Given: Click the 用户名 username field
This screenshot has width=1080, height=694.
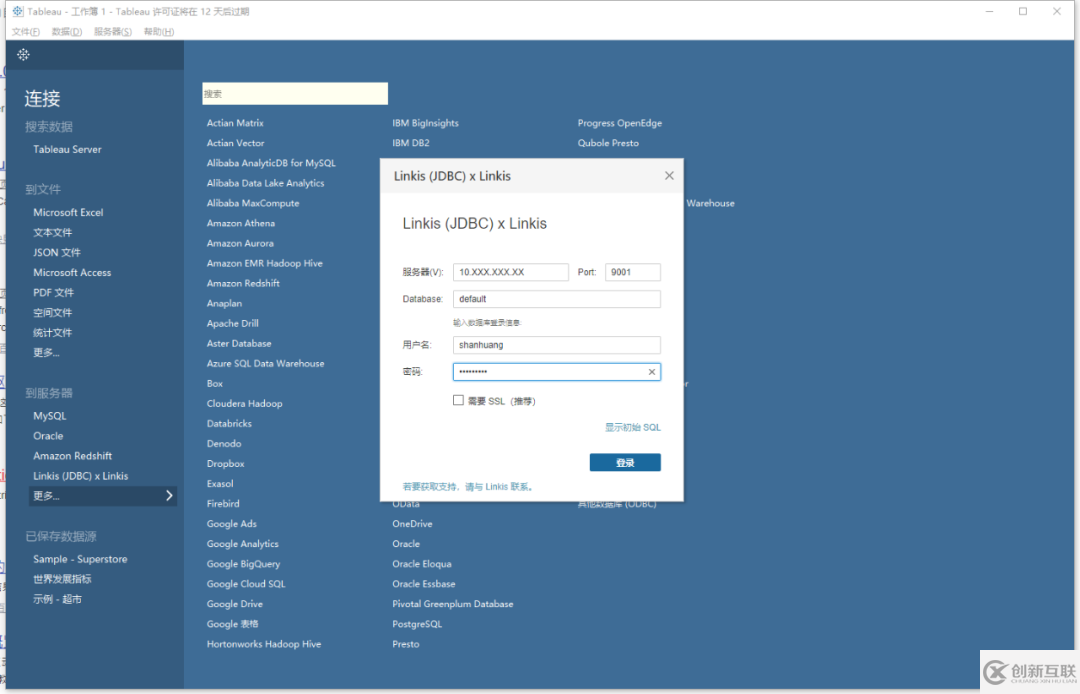Looking at the screenshot, I should coord(557,345).
